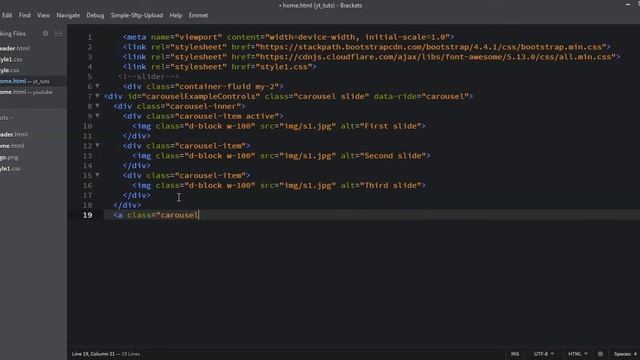The height and width of the screenshot is (360, 640).
Task: Click the <a class="carousel text on line 19
Action: point(156,215)
